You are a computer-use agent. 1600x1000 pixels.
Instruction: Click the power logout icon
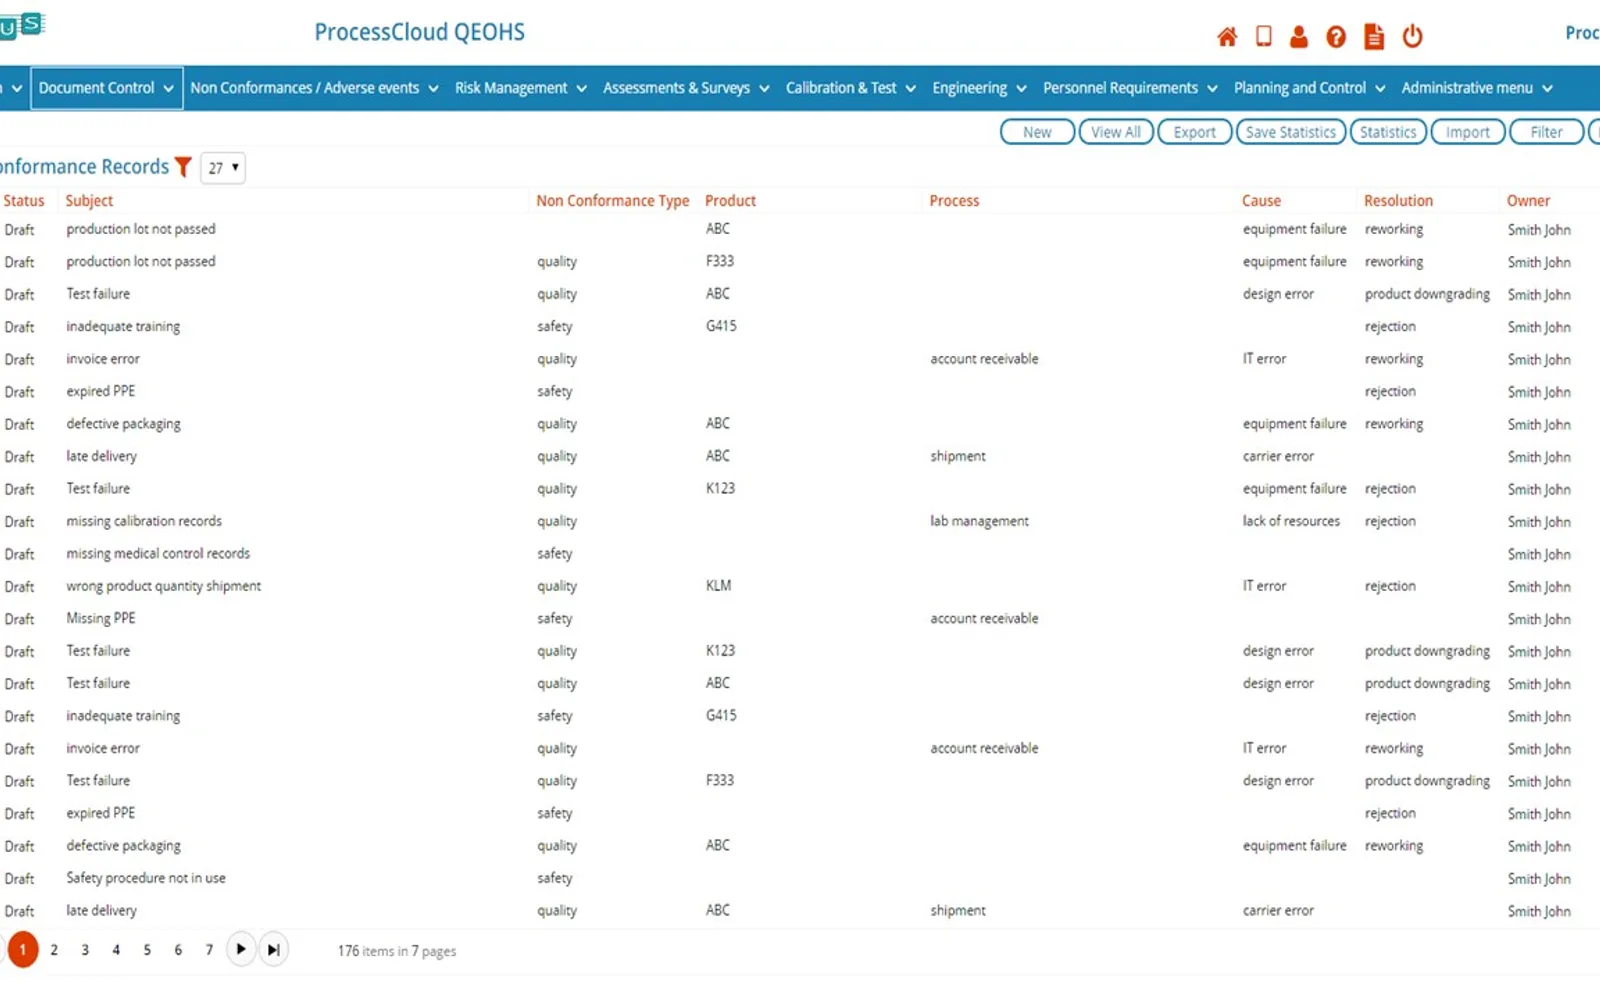coord(1412,36)
